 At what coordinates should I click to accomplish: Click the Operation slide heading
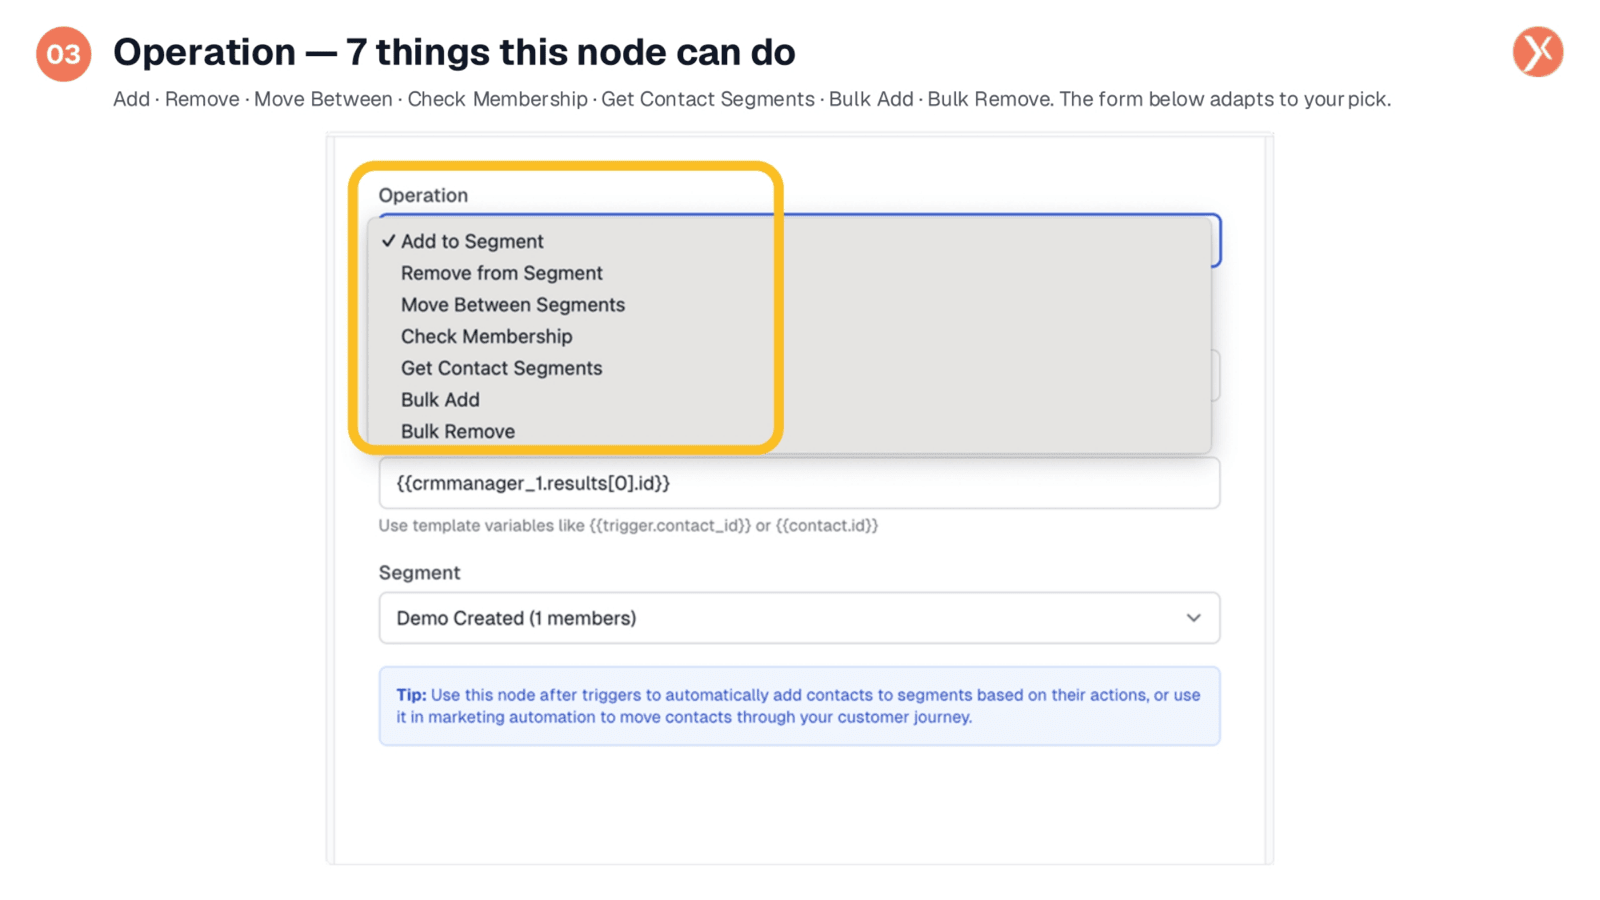pyautogui.click(x=454, y=52)
